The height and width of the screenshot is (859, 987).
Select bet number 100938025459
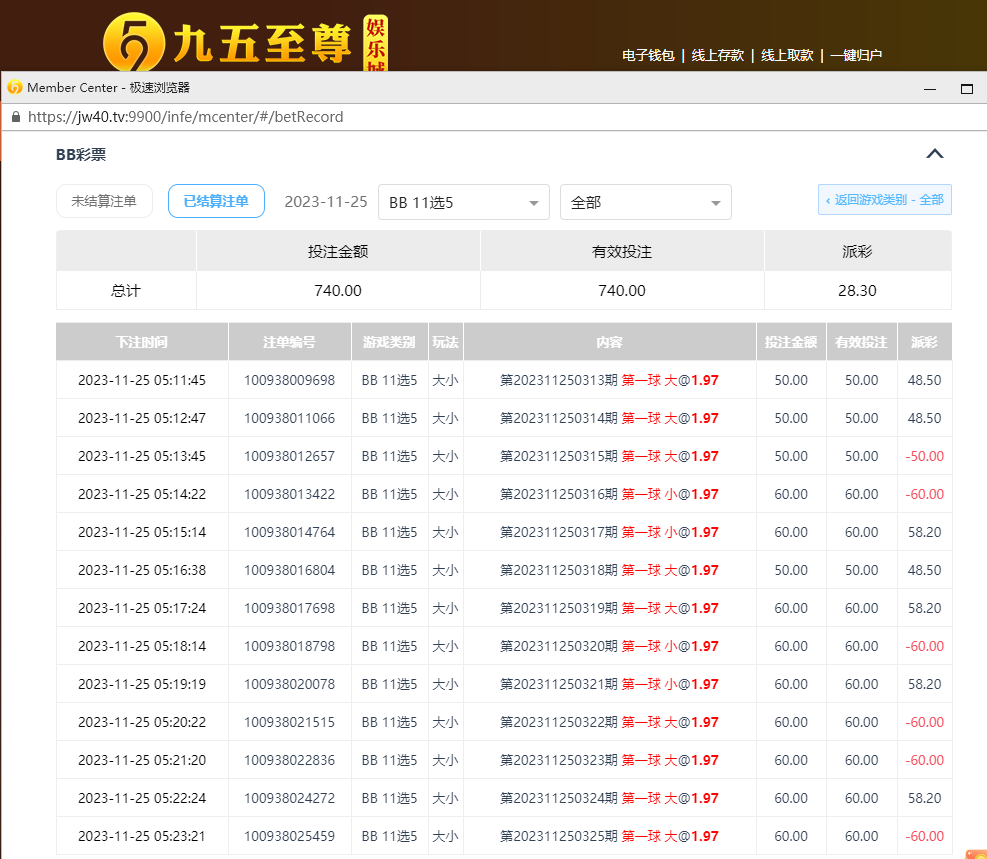tap(290, 836)
